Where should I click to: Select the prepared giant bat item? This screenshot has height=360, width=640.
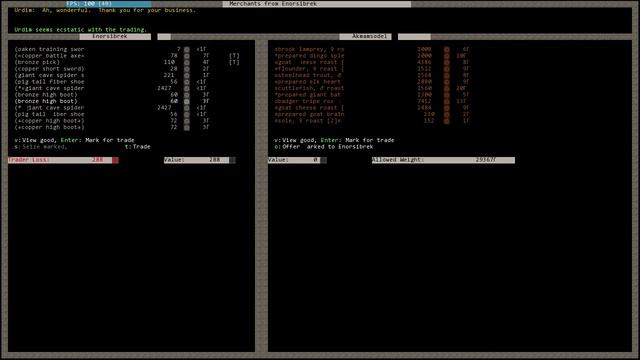point(308,95)
